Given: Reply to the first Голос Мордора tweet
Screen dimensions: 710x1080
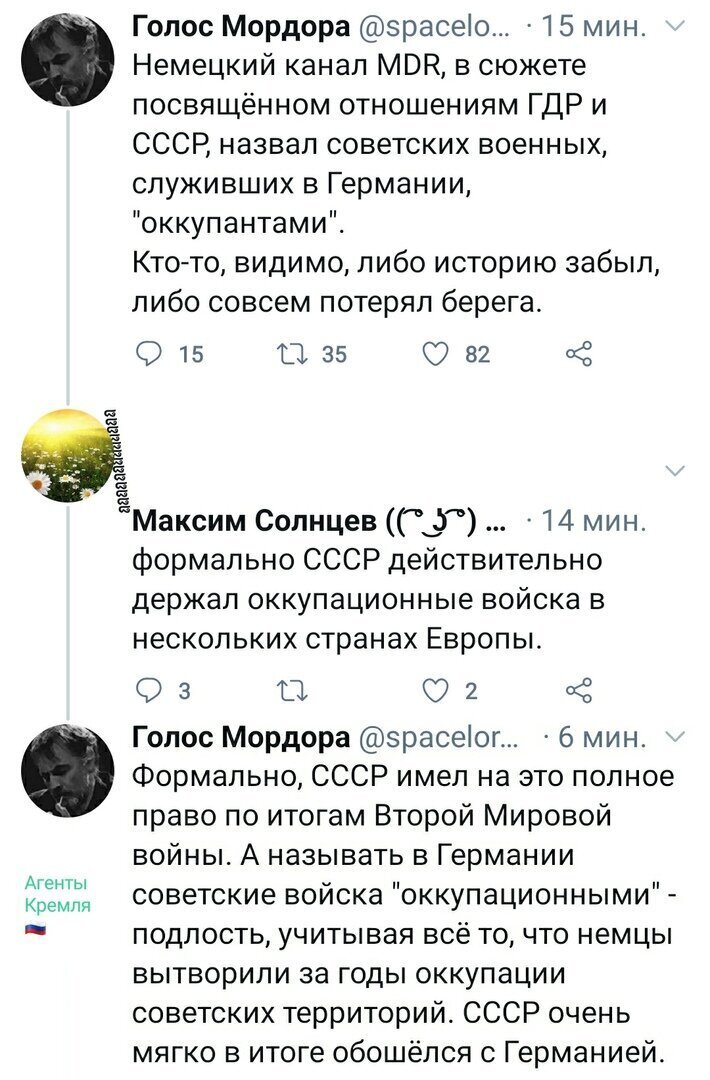Looking at the screenshot, I should click(148, 354).
